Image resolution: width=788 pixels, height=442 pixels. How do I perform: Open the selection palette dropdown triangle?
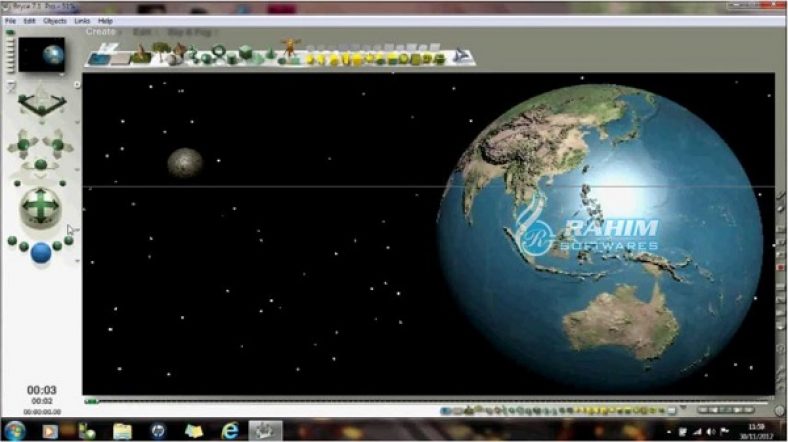[683, 407]
